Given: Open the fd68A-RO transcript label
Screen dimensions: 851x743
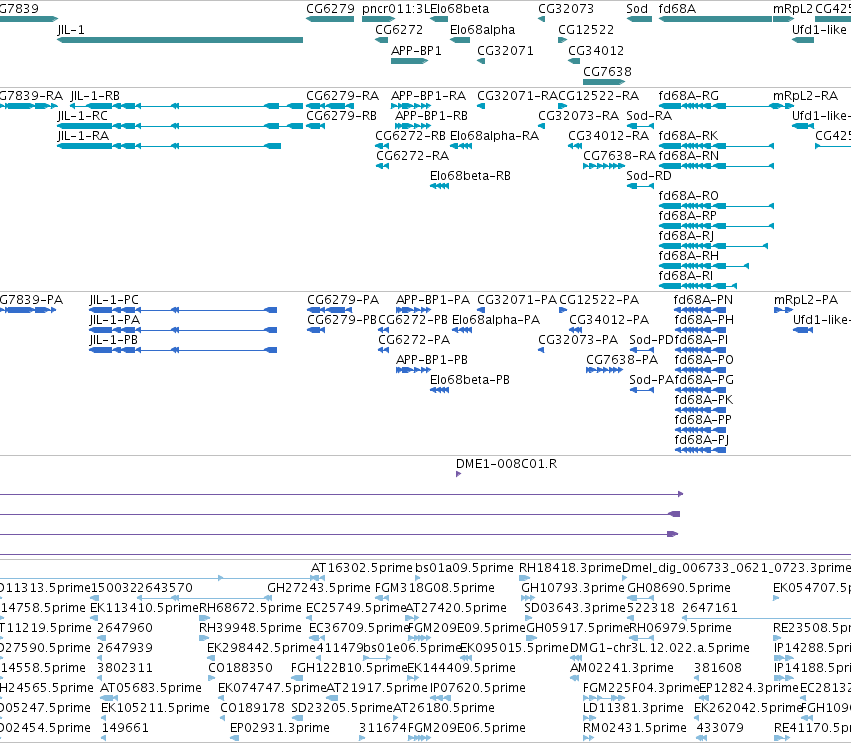Looking at the screenshot, I should 689,196.
